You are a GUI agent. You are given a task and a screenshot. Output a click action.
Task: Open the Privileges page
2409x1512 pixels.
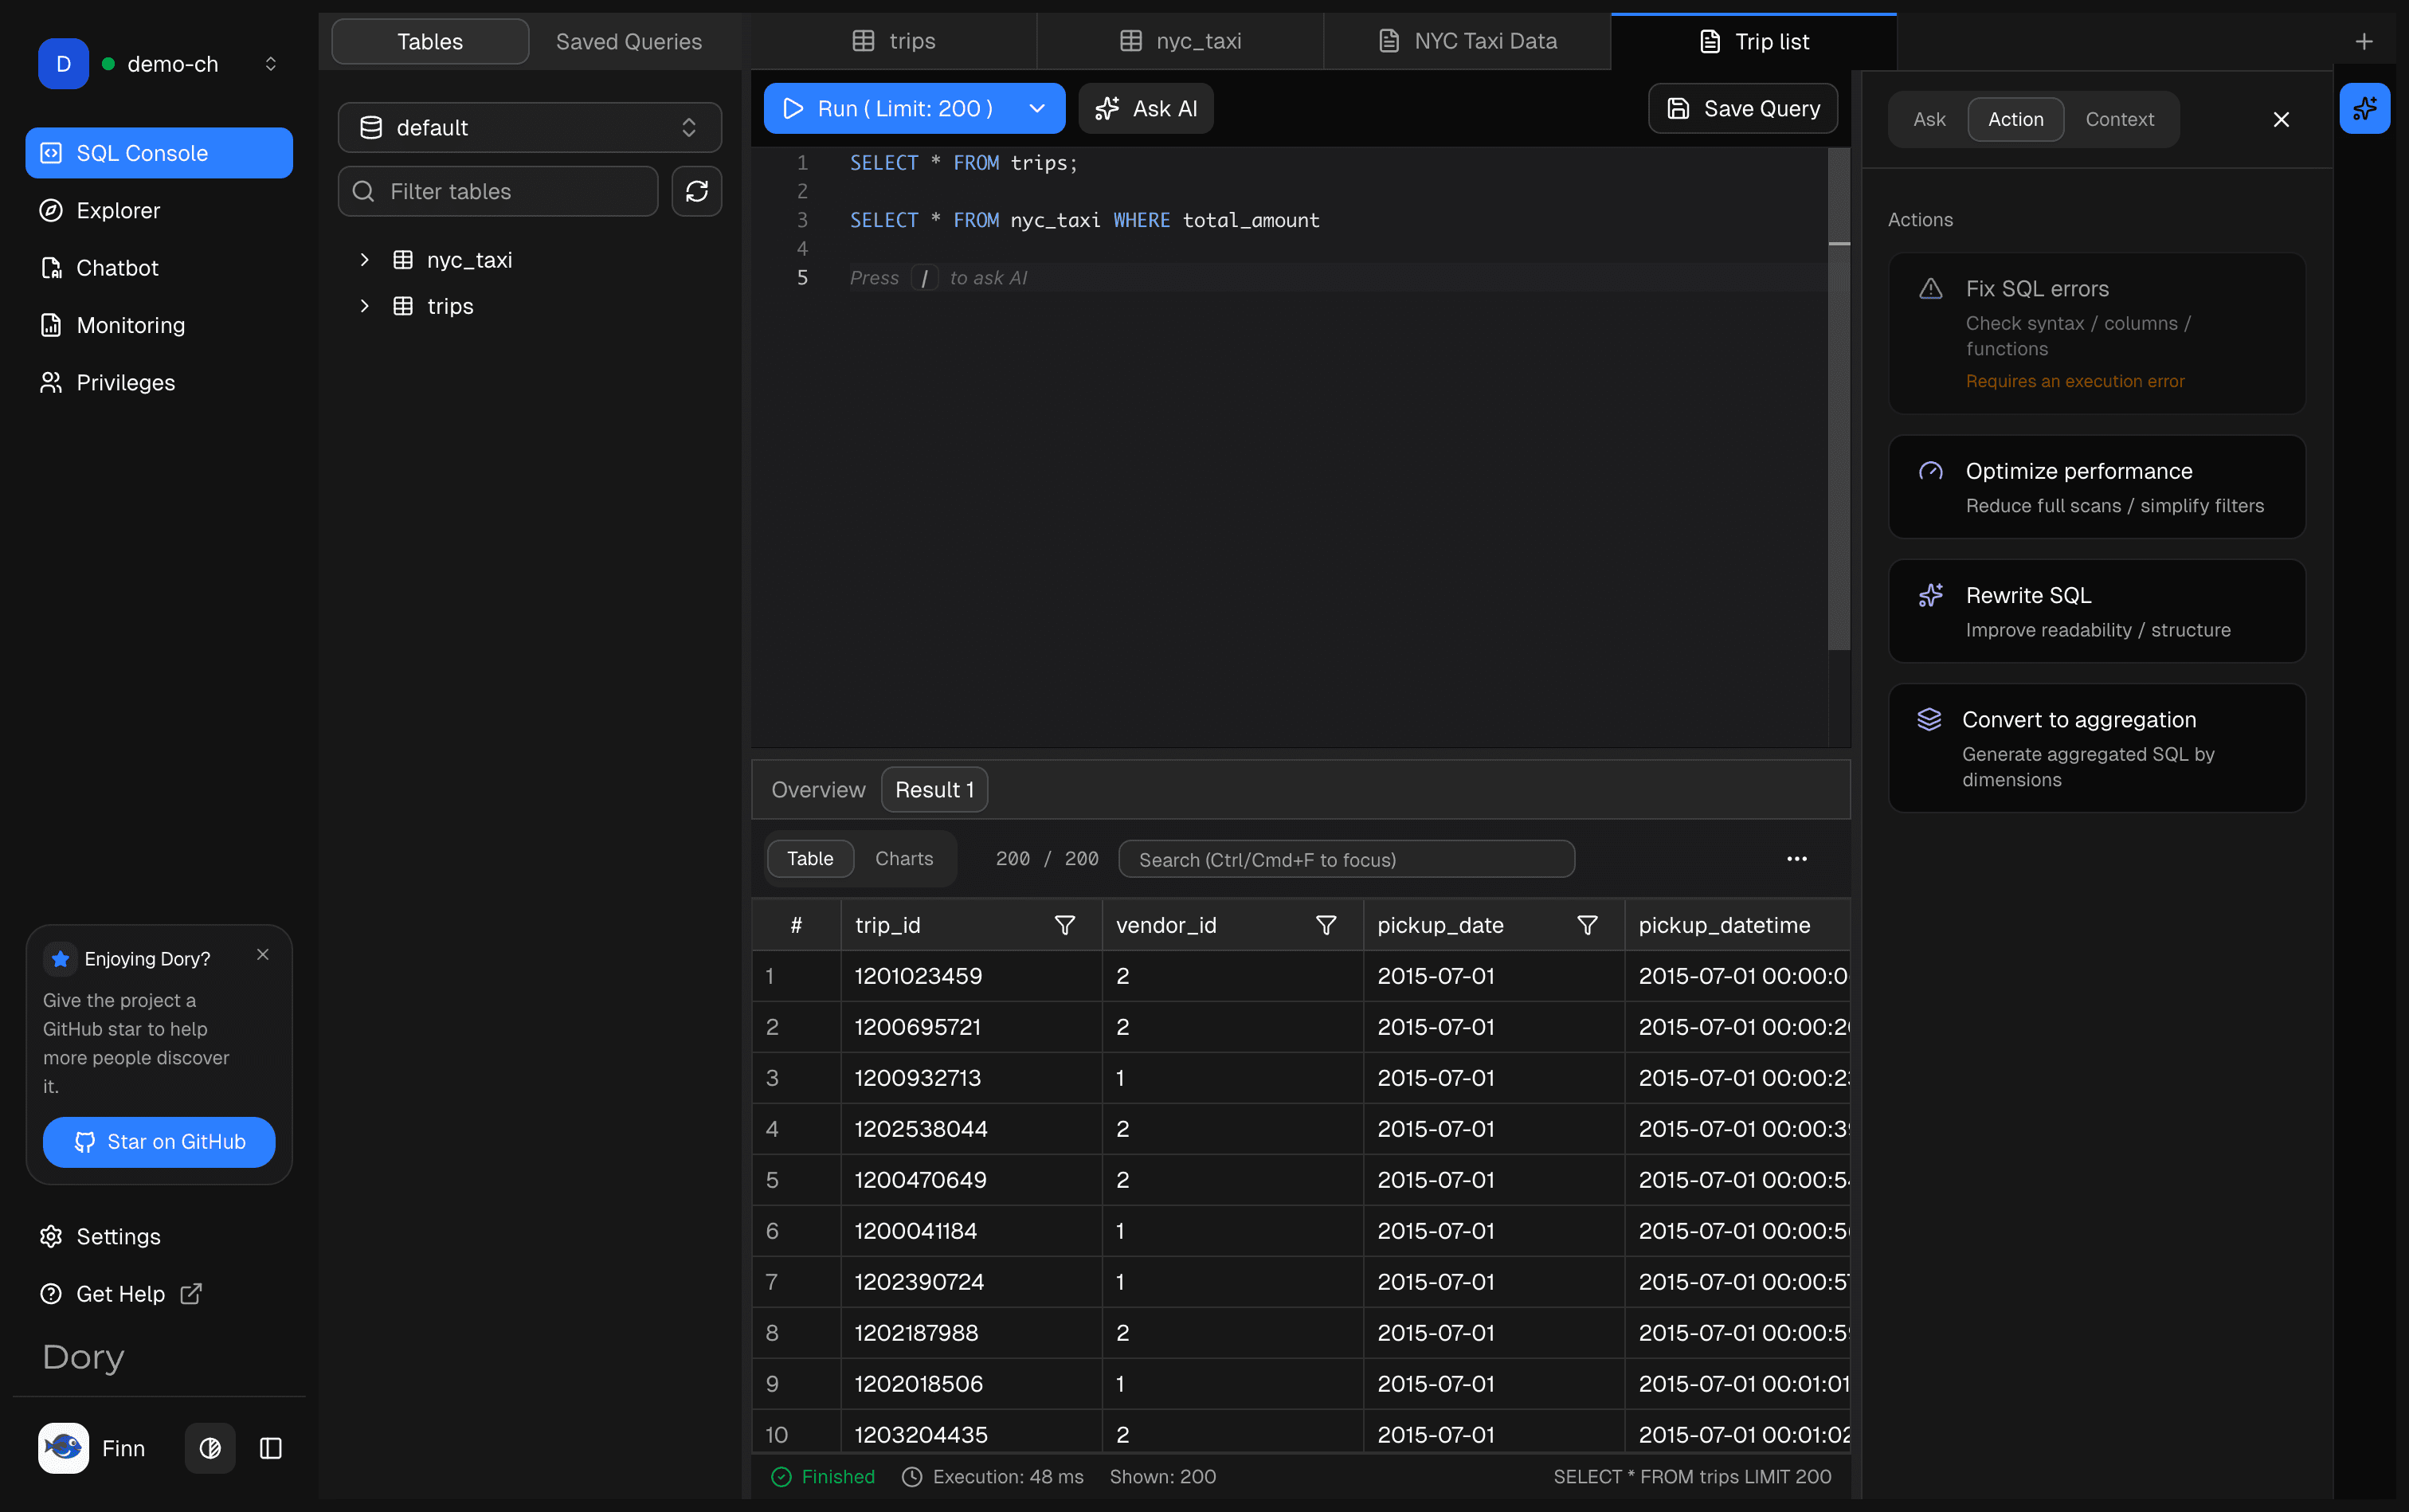tap(159, 382)
